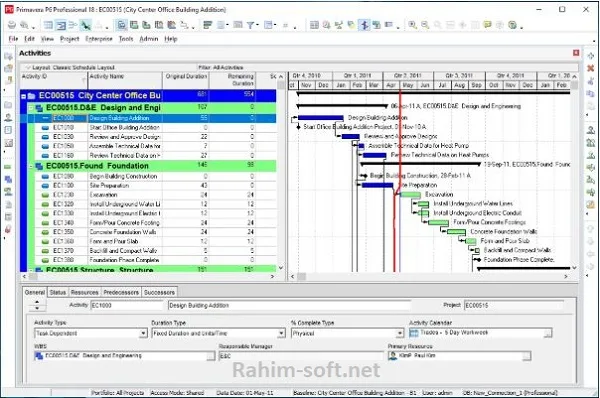
Task: Switch to the Status tab
Action: (58, 292)
